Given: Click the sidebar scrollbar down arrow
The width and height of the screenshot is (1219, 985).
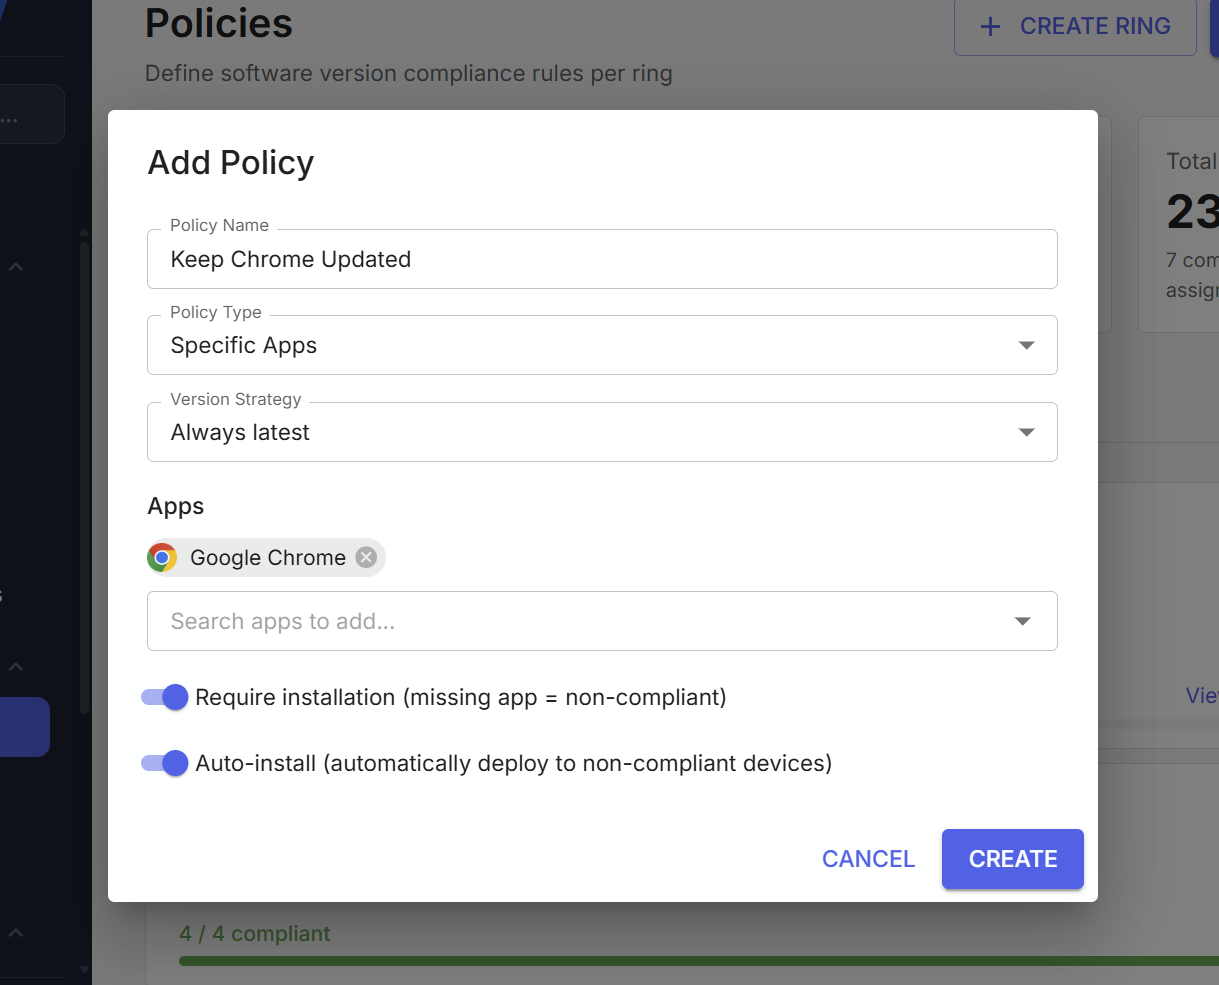Looking at the screenshot, I should click(x=84, y=970).
